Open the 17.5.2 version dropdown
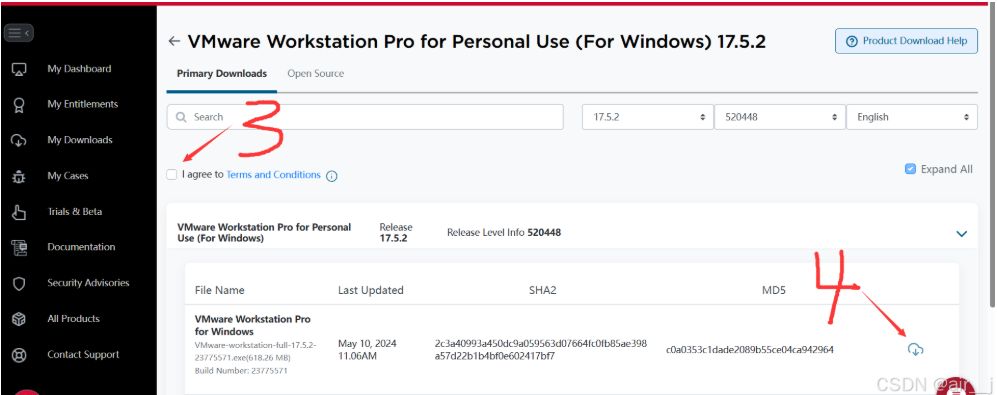 [647, 117]
